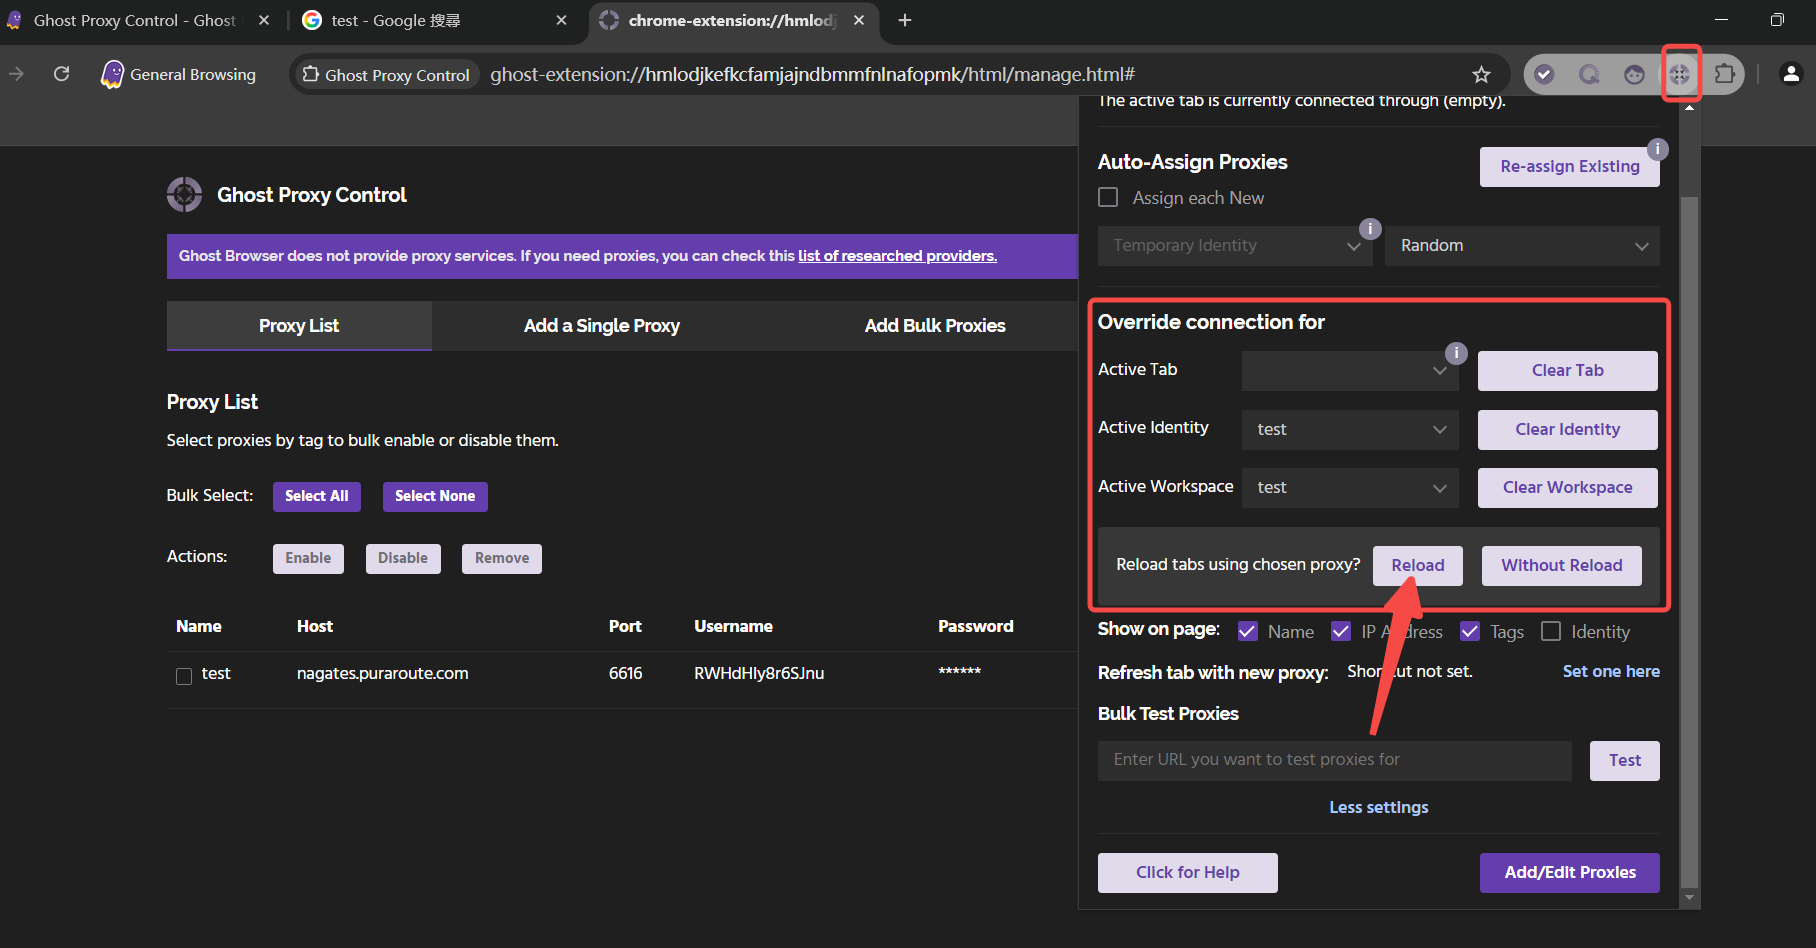Click the Q-shaped extension icon
Image resolution: width=1816 pixels, height=948 pixels.
tap(1589, 74)
